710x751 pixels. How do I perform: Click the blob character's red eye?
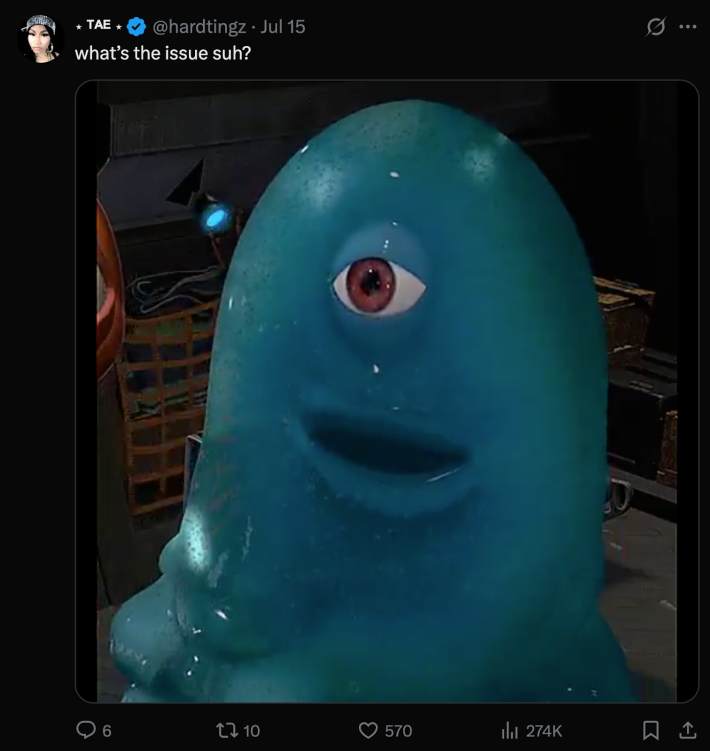pos(379,284)
